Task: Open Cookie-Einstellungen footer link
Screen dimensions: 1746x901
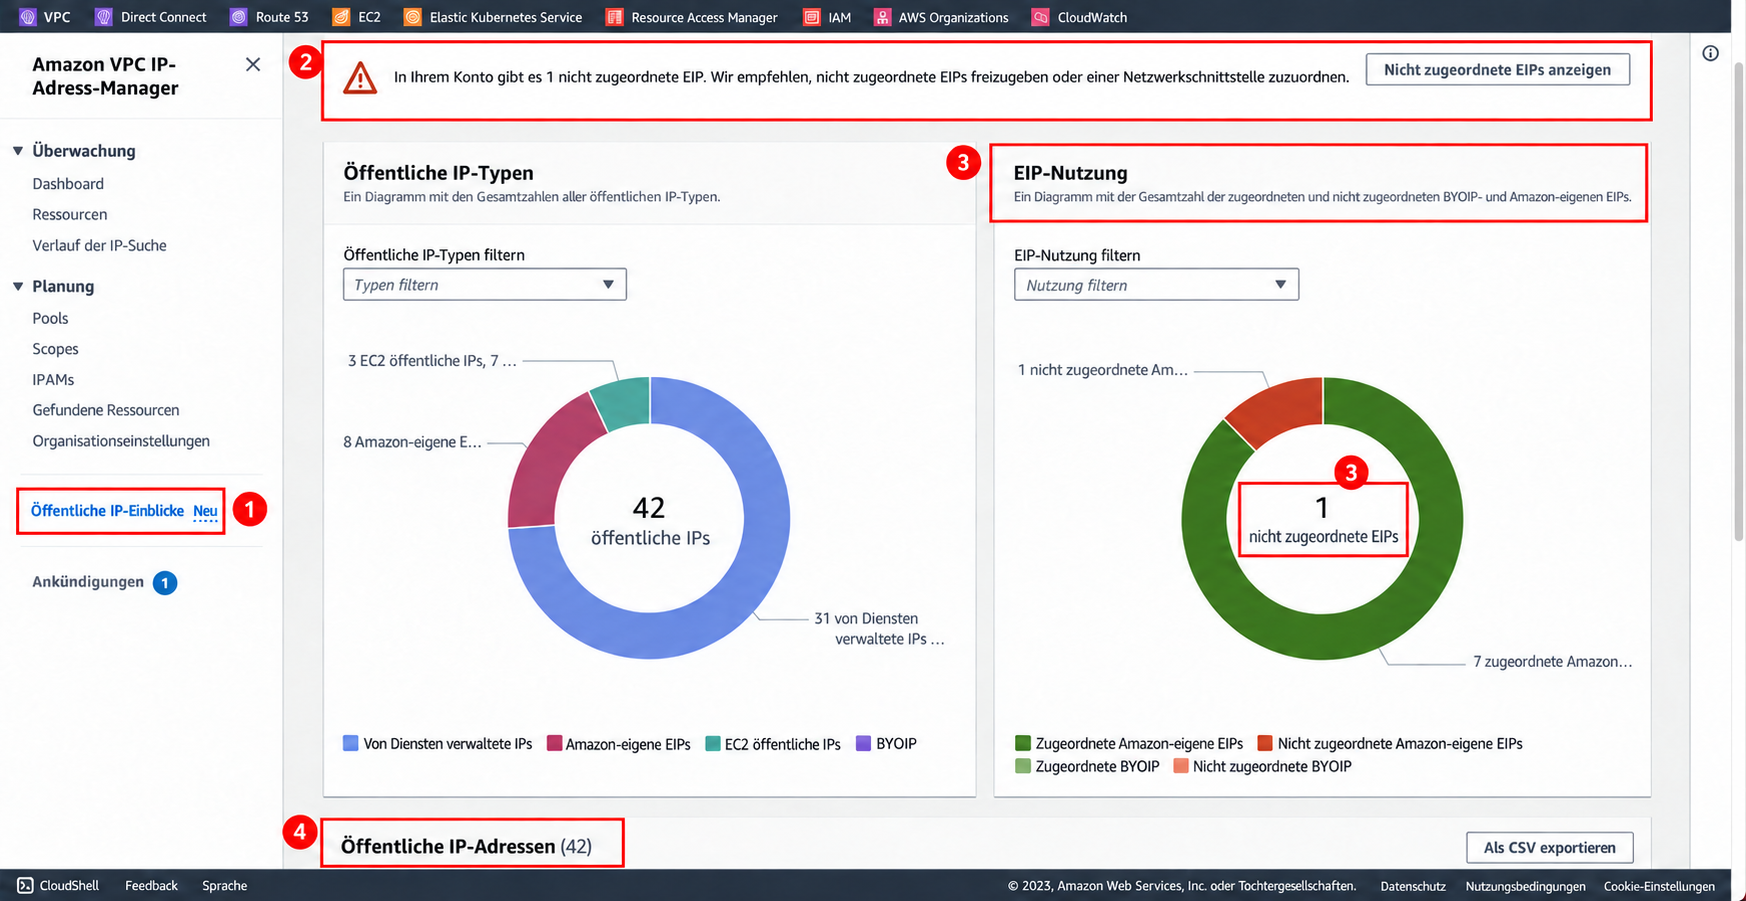Action: (x=1659, y=886)
